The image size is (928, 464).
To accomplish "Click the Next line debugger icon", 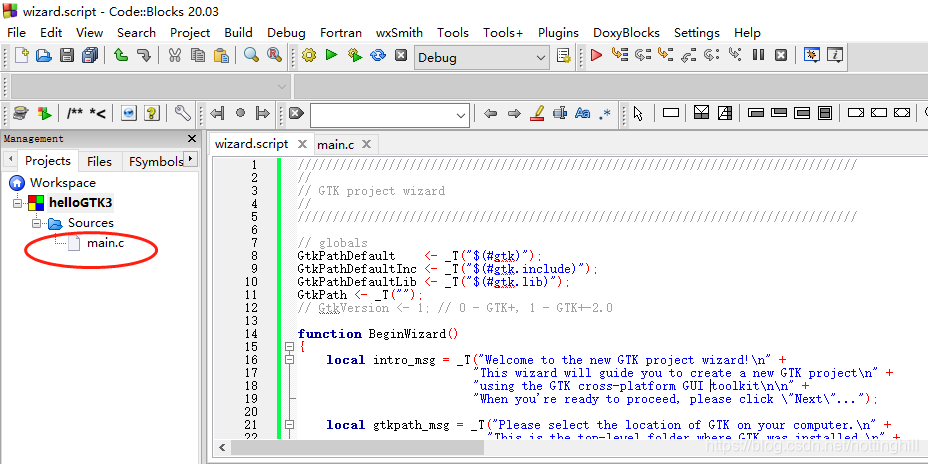I will tap(643, 55).
